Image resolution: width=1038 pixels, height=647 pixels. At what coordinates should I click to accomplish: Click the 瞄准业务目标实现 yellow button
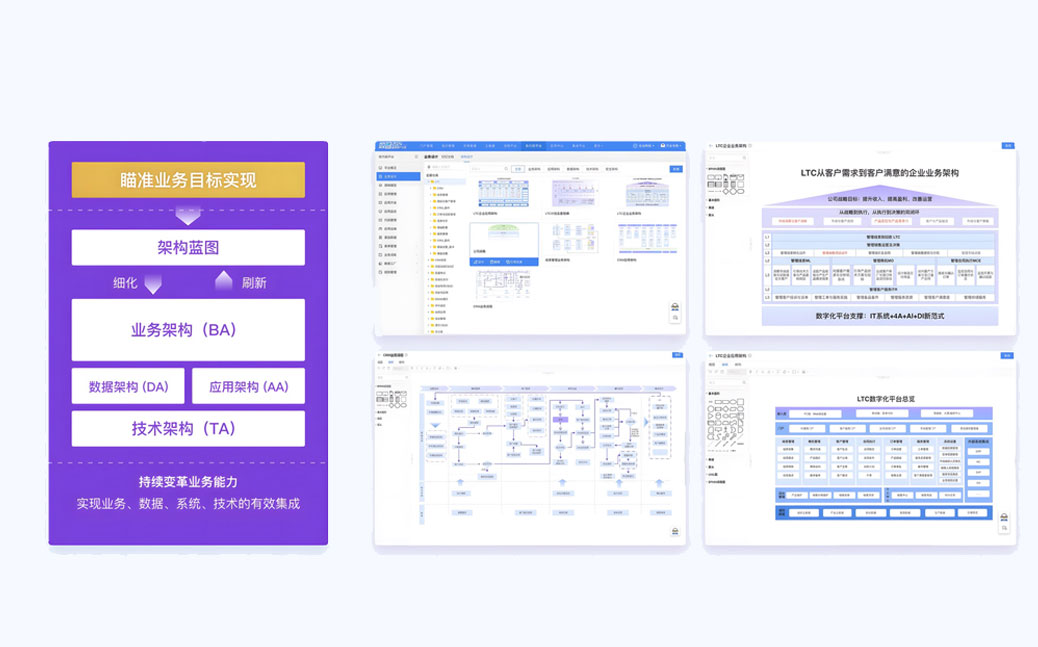pyautogui.click(x=188, y=180)
